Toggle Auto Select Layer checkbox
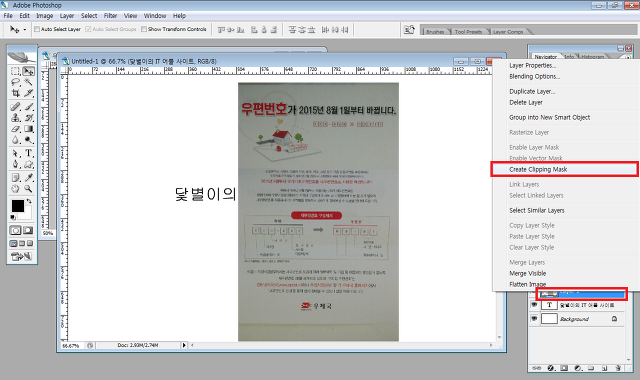This screenshot has width=640, height=380. tap(37, 29)
